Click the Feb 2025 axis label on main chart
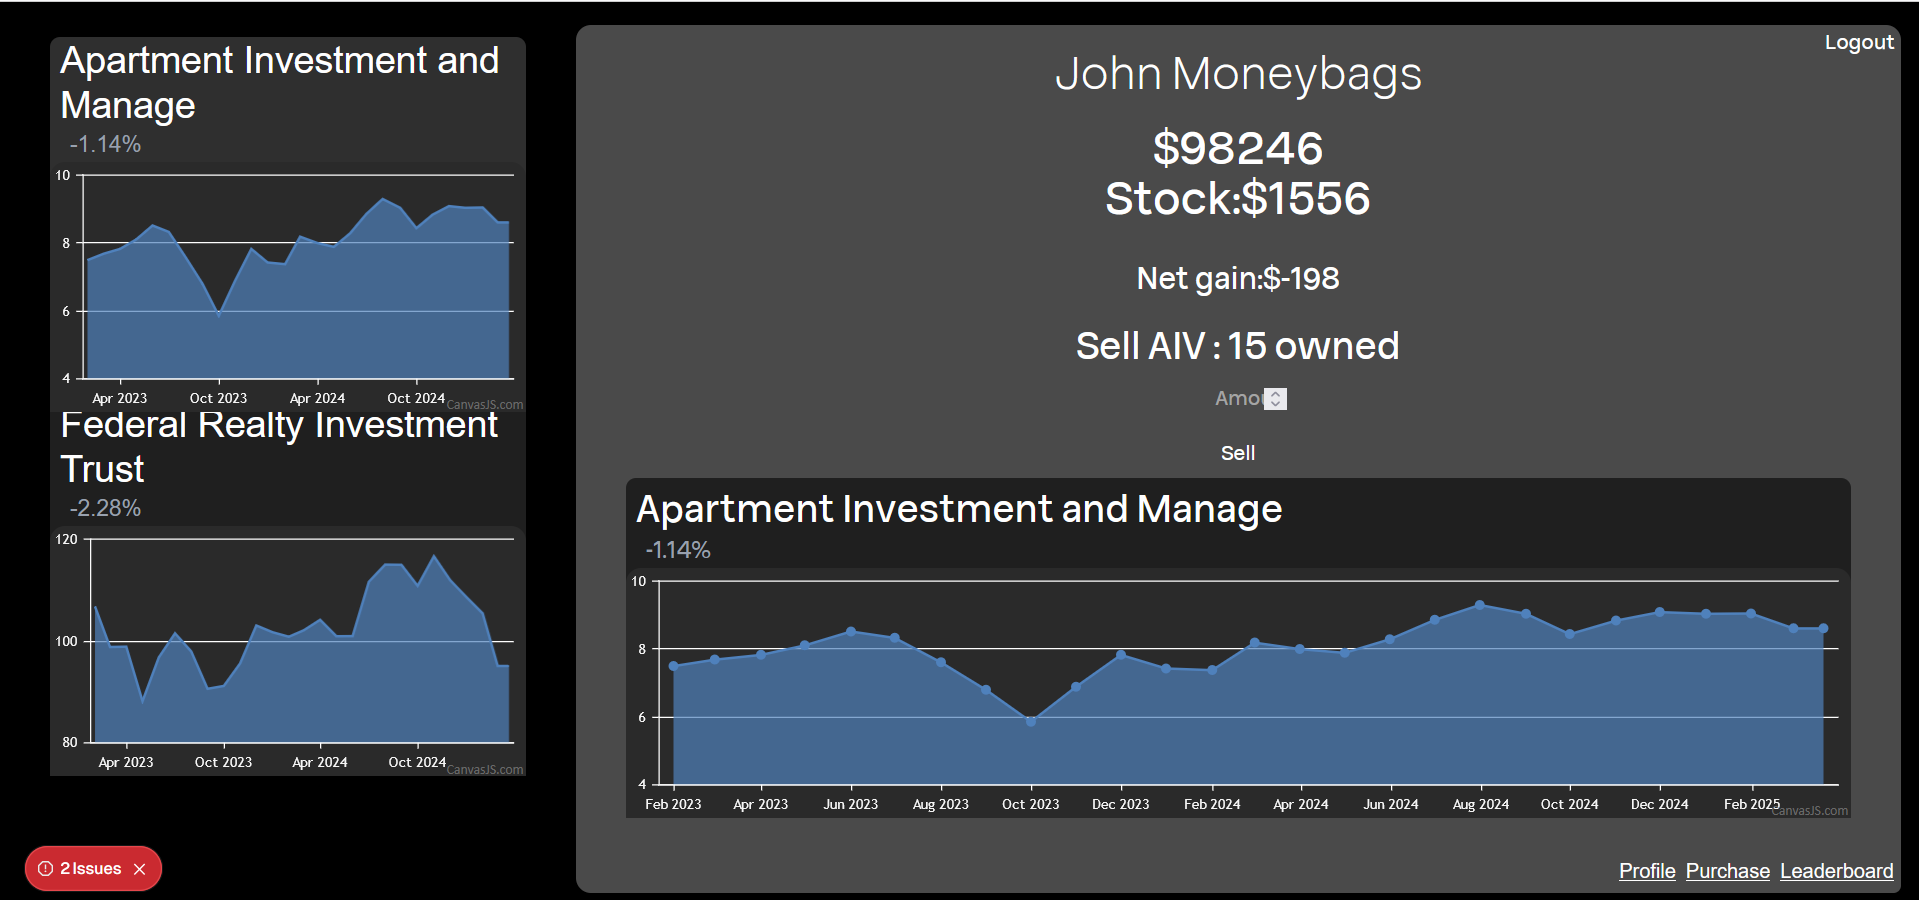Screen dimensions: 1919x900 (1751, 804)
